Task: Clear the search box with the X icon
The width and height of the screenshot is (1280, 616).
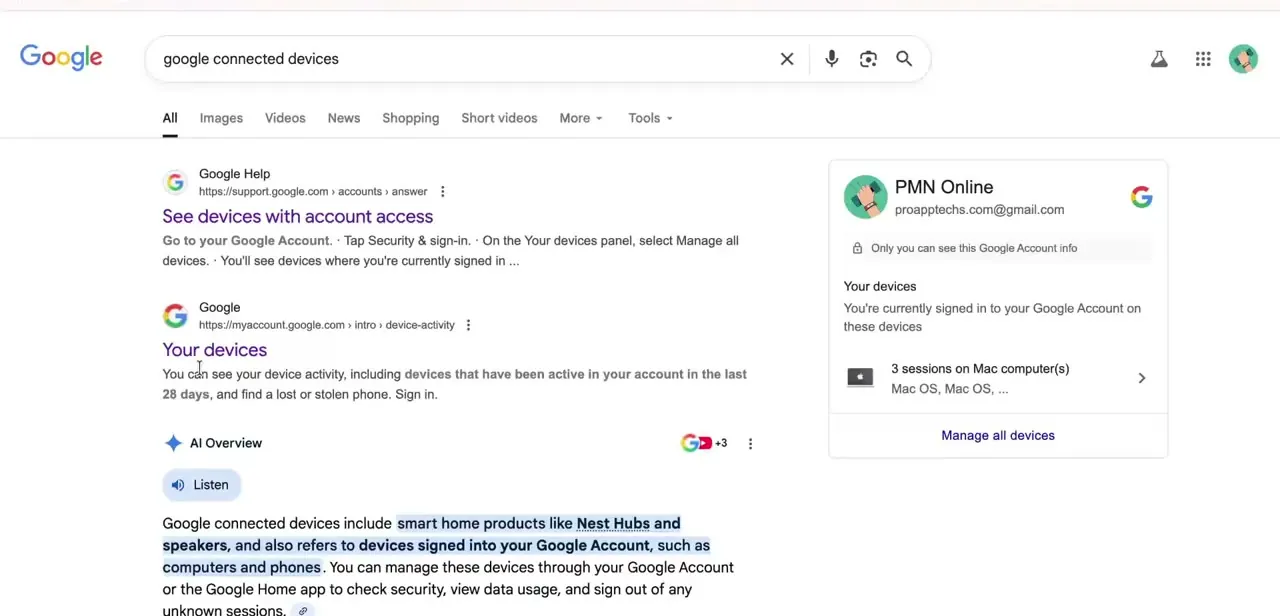Action: pyautogui.click(x=787, y=59)
